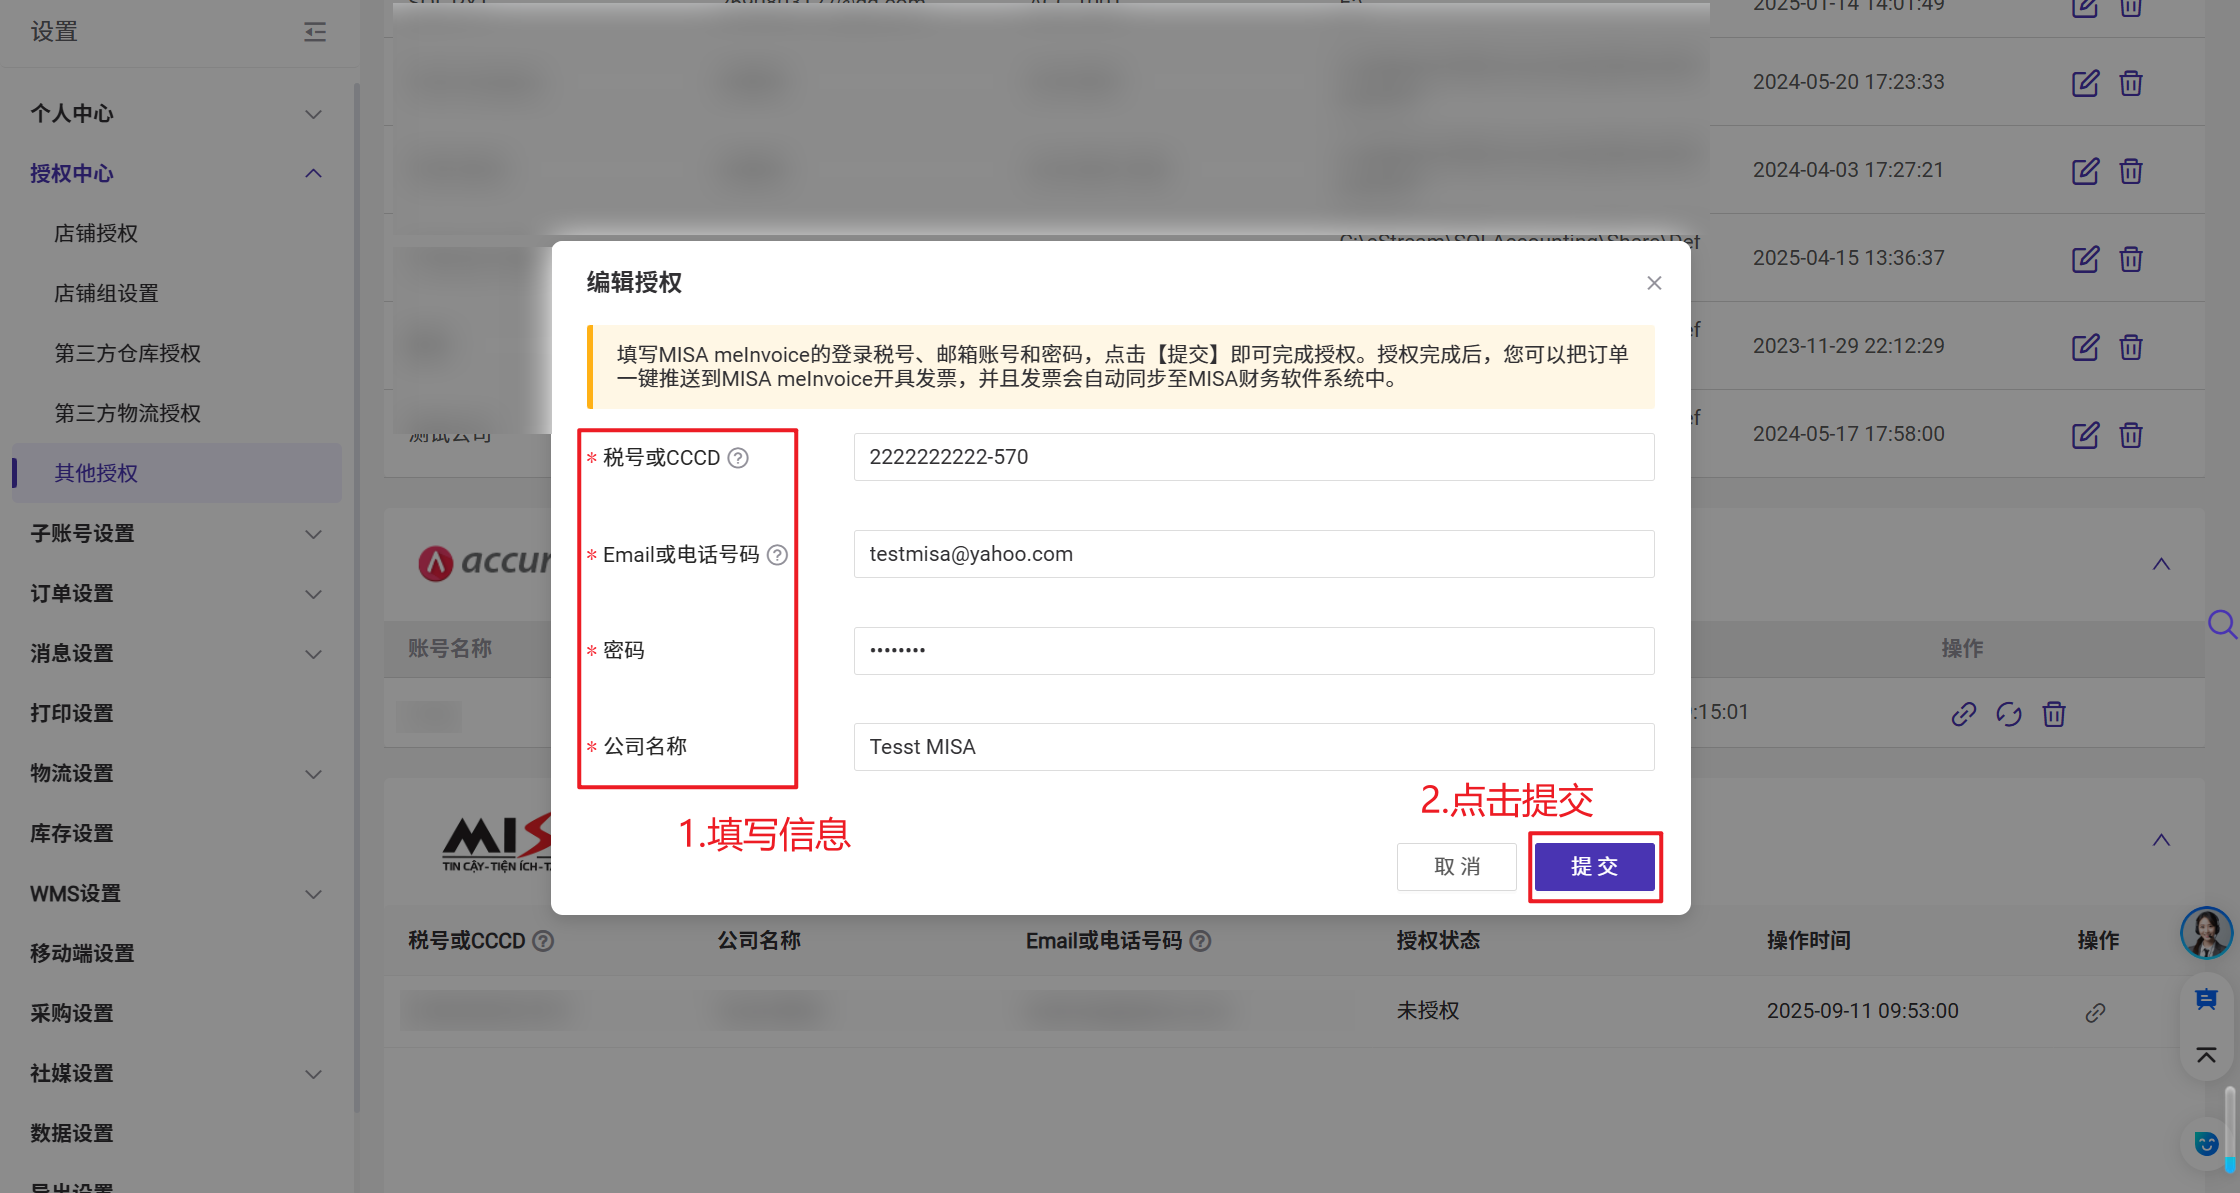
Task: Click edit icon for 2024-05-20 17:23:33 row
Action: coord(2085,83)
